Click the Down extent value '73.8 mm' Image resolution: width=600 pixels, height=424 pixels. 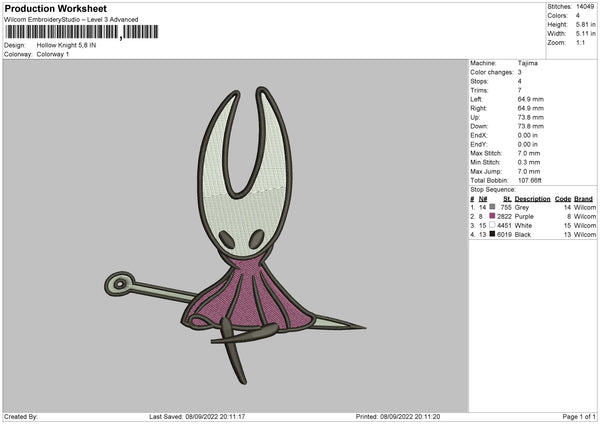[x=531, y=126]
